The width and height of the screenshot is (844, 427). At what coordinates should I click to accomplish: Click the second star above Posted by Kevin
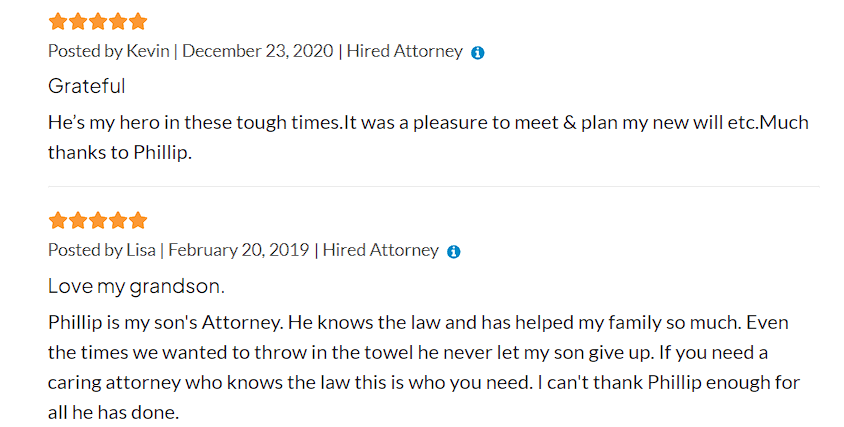[x=78, y=22]
